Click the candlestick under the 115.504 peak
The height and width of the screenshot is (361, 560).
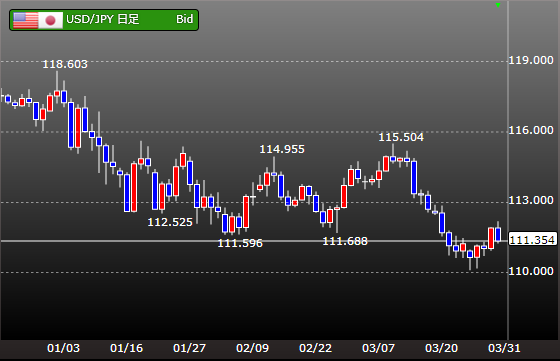coord(393,159)
